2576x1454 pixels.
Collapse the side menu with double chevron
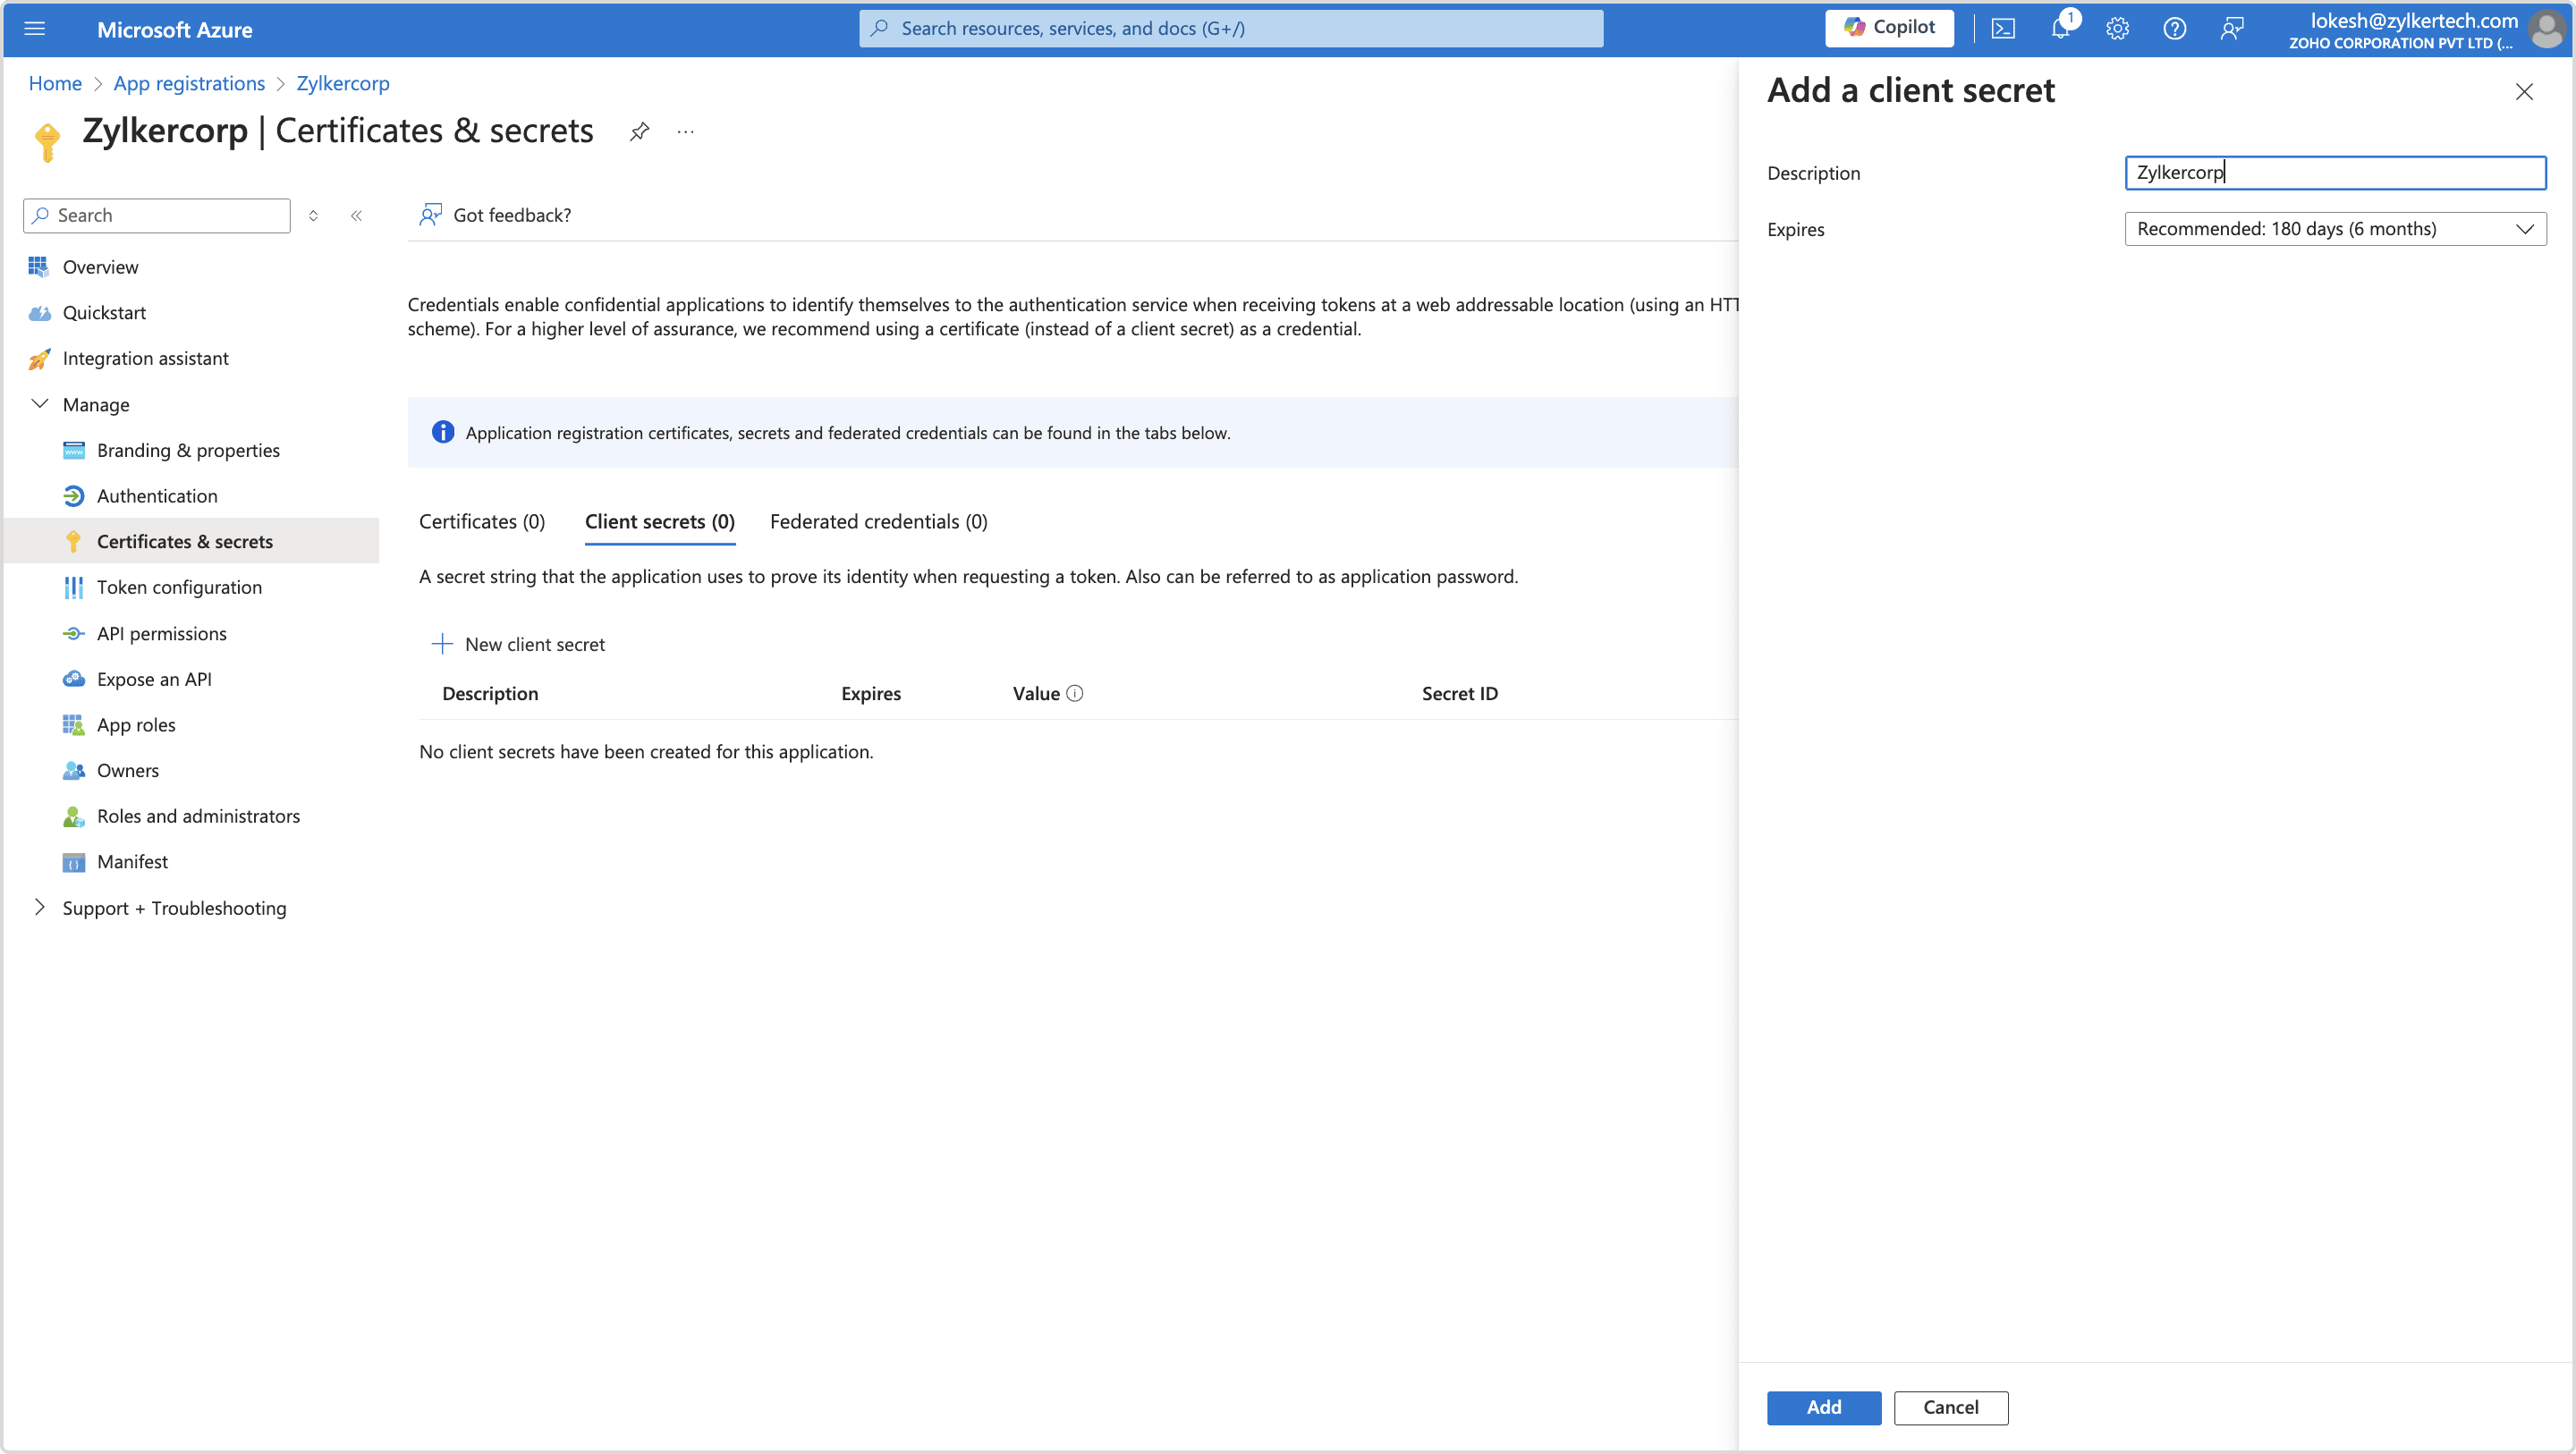356,215
